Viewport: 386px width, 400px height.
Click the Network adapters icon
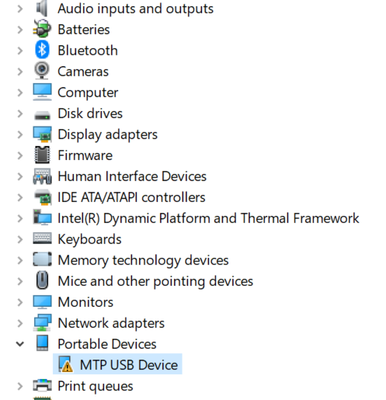pyautogui.click(x=42, y=323)
